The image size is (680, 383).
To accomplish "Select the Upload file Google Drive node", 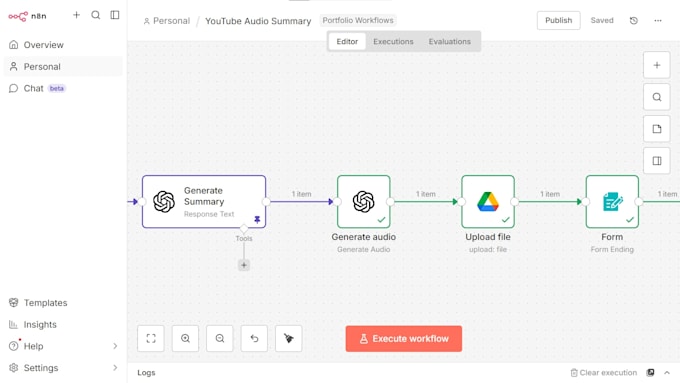I will click(x=488, y=201).
